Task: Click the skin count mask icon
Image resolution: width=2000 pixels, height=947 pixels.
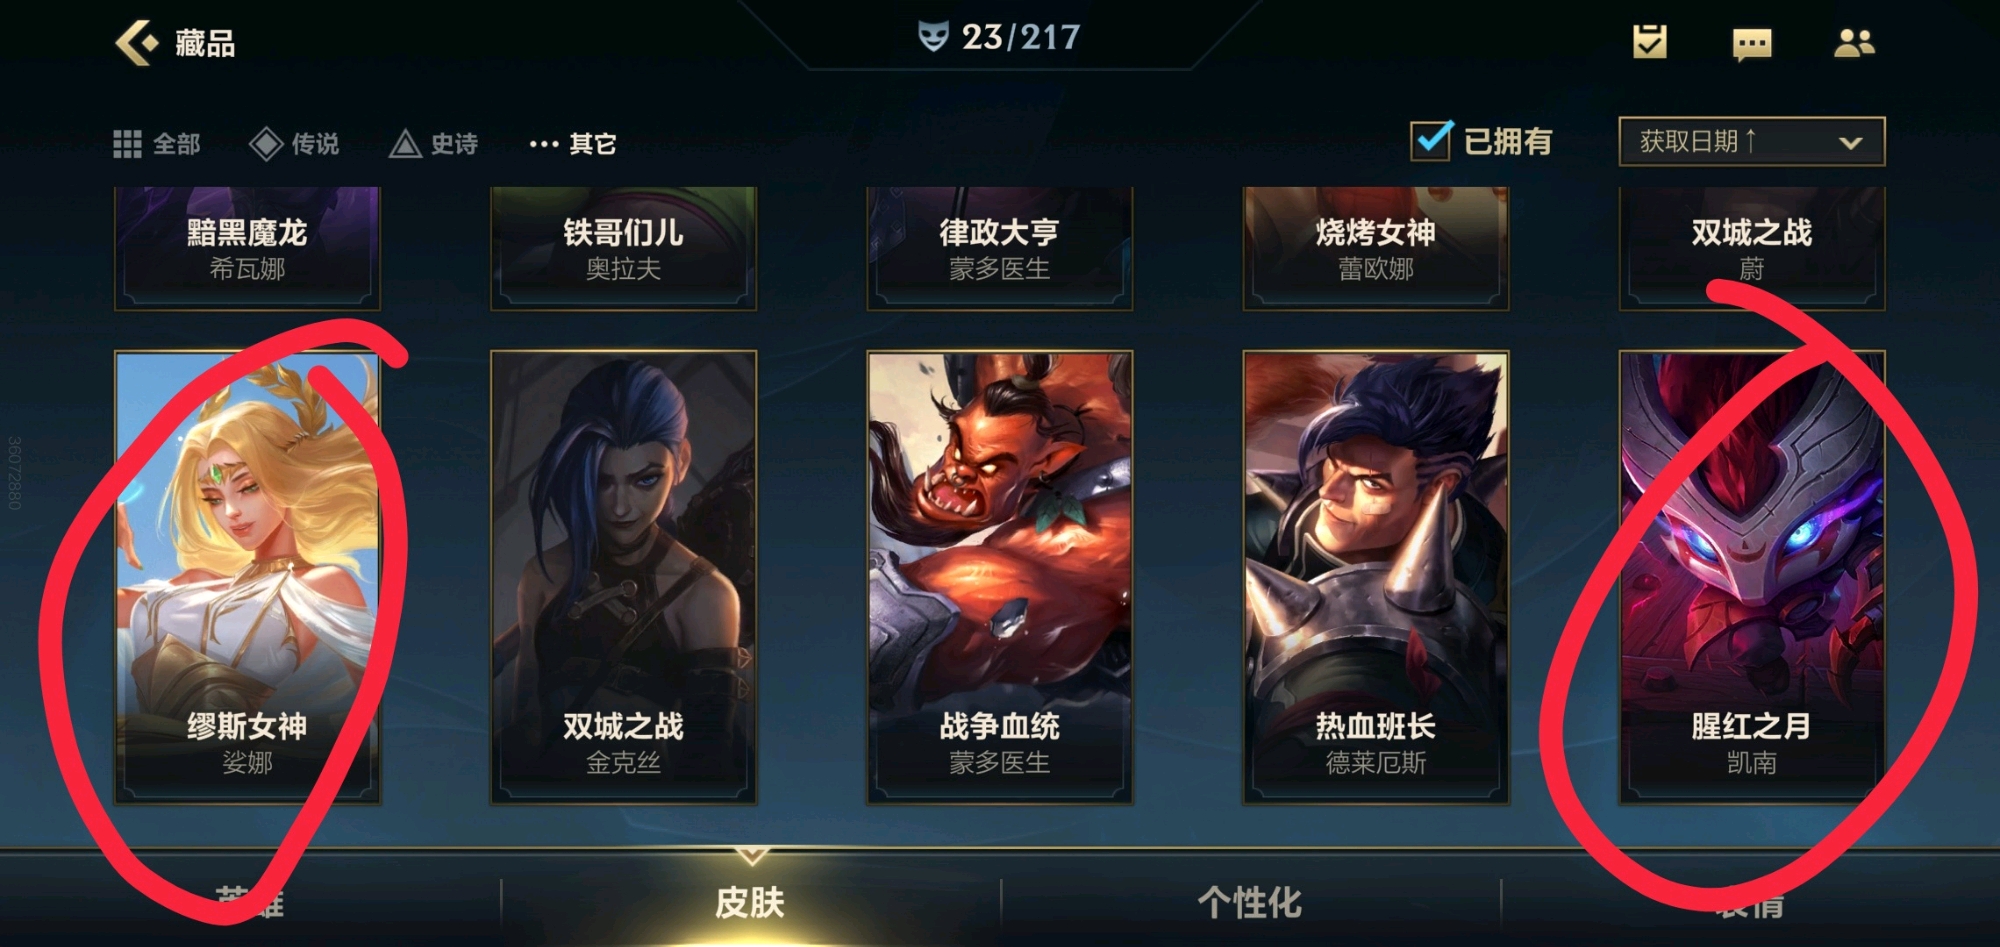Action: 932,37
